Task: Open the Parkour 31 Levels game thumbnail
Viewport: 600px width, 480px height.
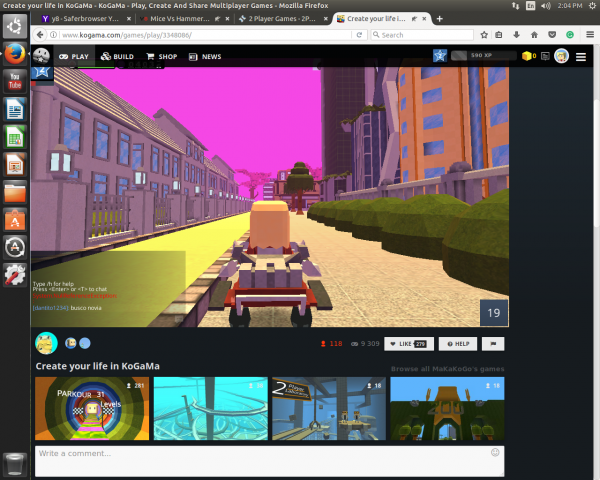Action: pos(92,408)
